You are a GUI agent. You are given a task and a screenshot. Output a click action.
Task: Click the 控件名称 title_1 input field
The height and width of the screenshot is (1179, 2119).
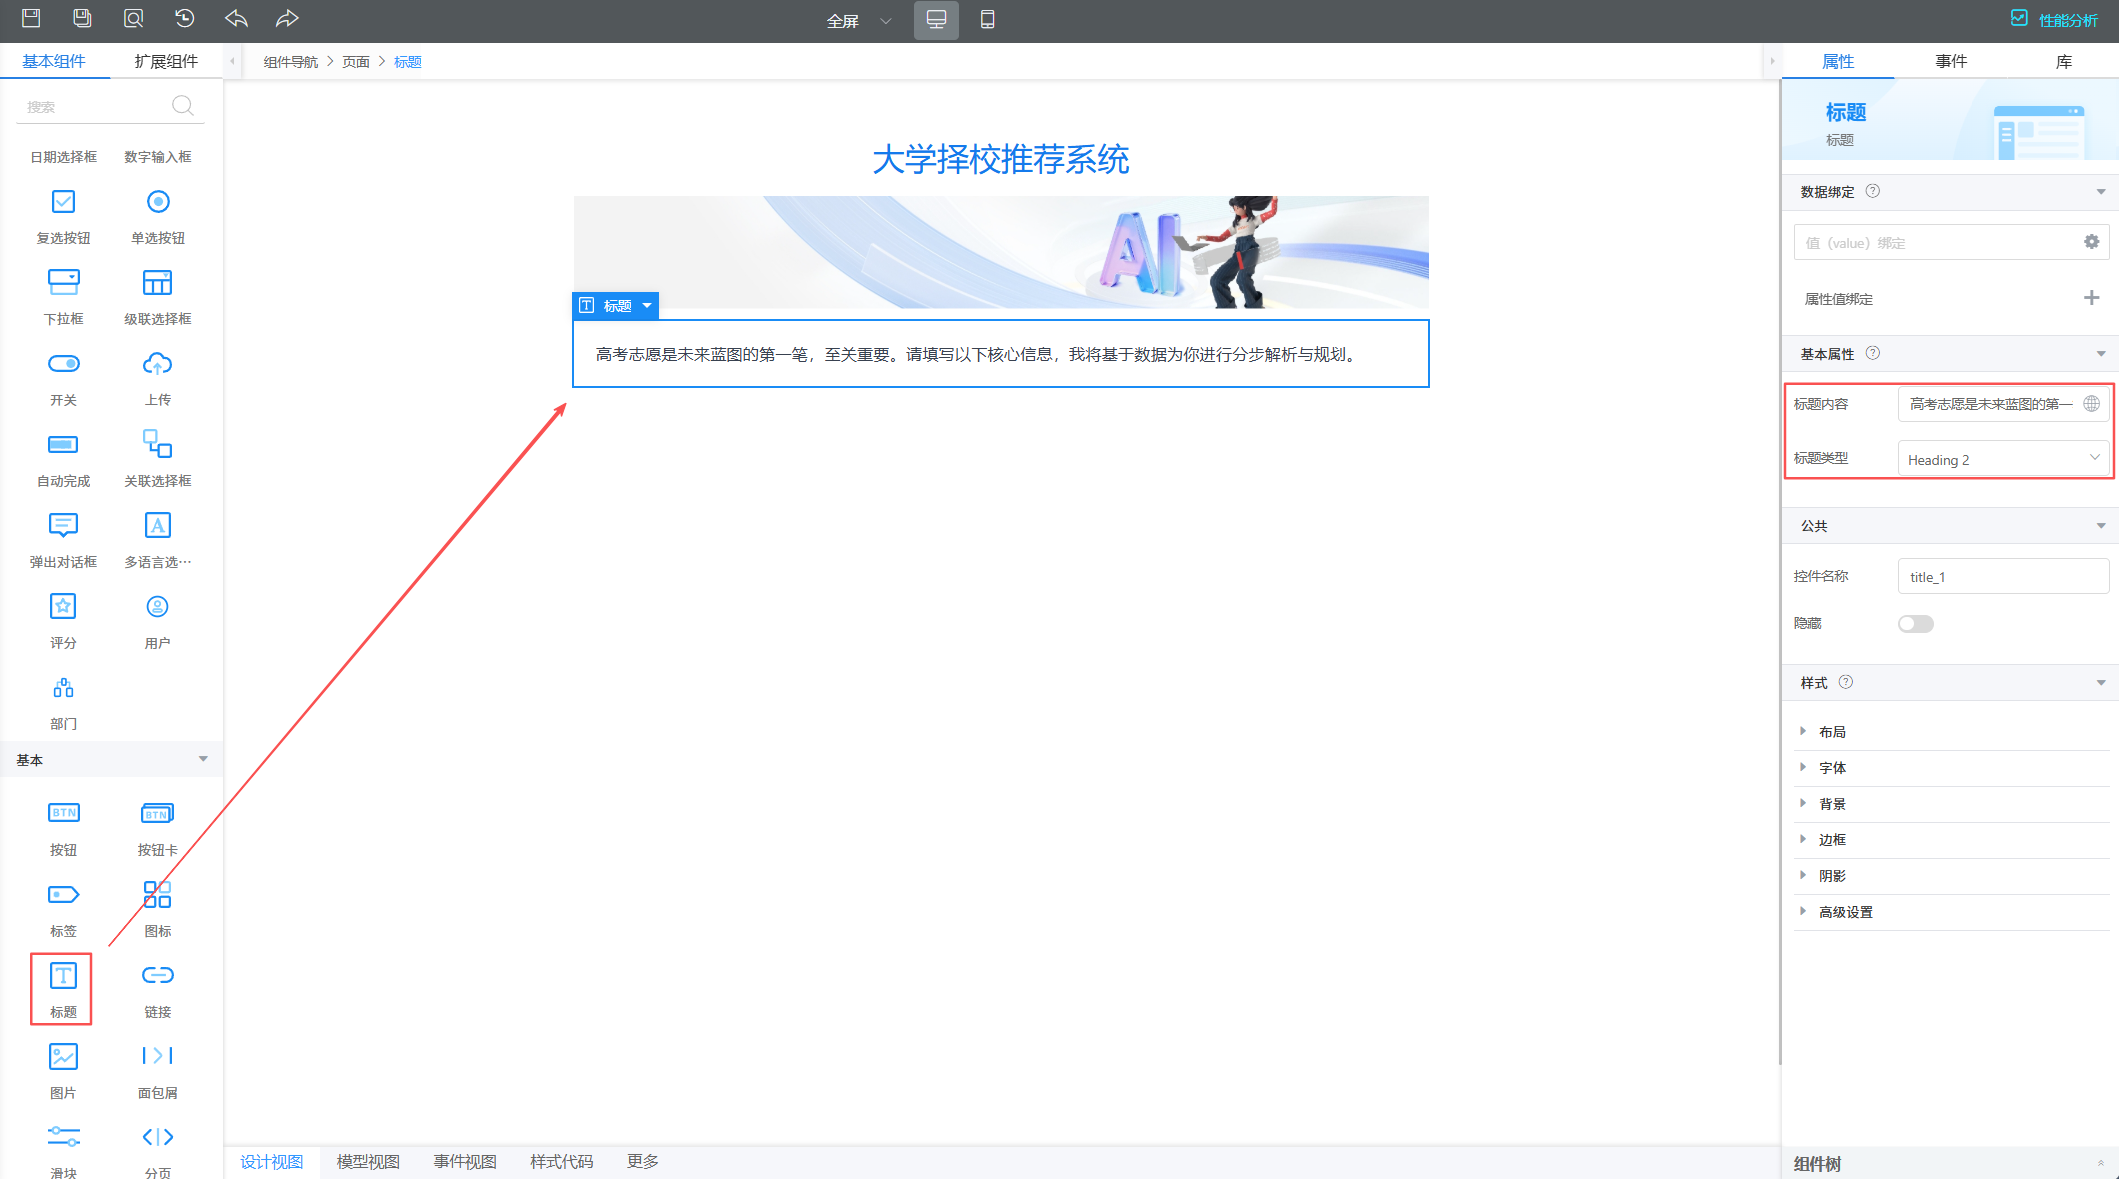[2002, 577]
